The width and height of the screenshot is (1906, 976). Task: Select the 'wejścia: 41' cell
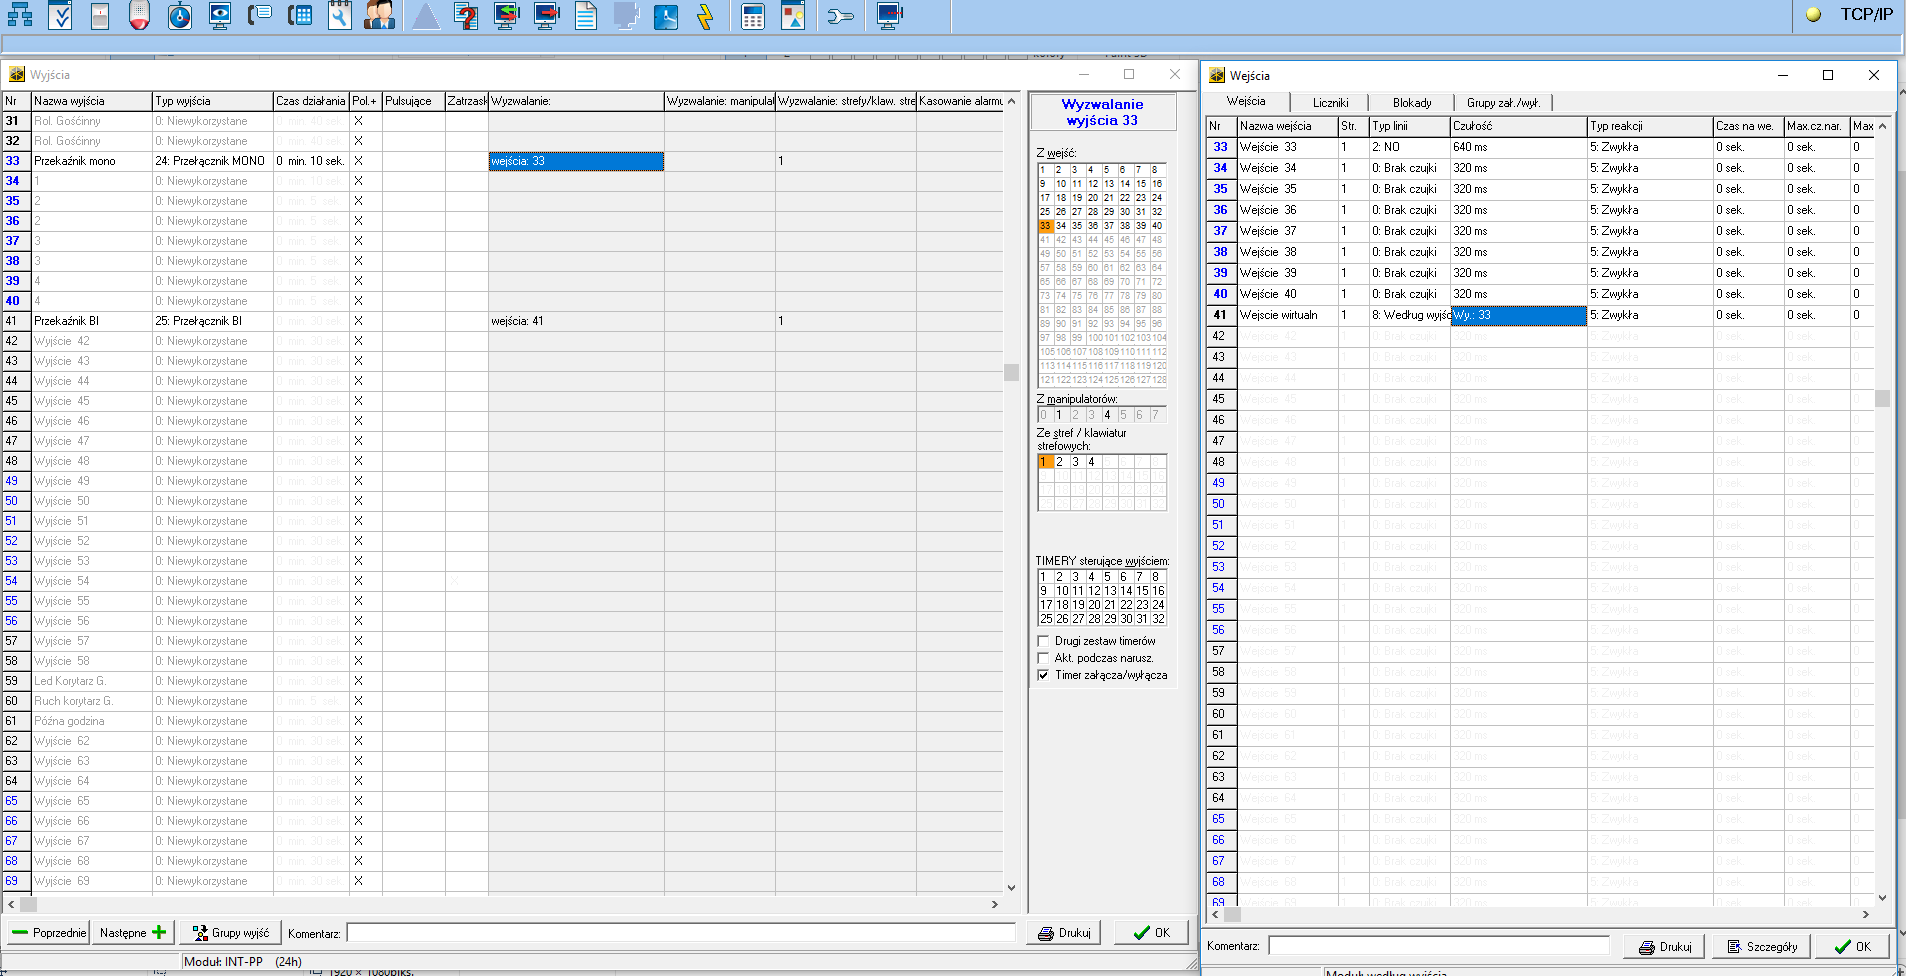pyautogui.click(x=576, y=321)
